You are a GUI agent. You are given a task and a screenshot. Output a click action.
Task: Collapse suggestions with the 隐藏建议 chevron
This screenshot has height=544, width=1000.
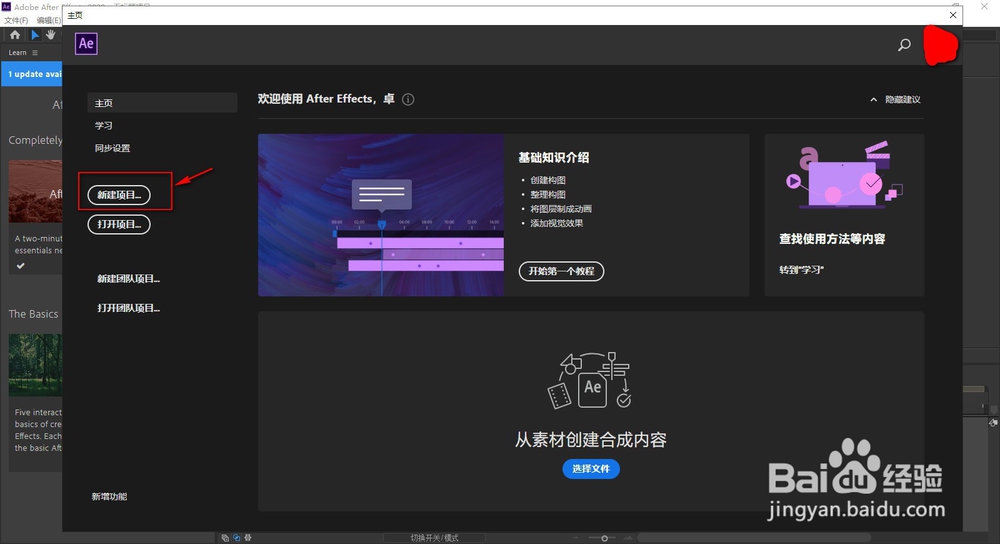(874, 99)
